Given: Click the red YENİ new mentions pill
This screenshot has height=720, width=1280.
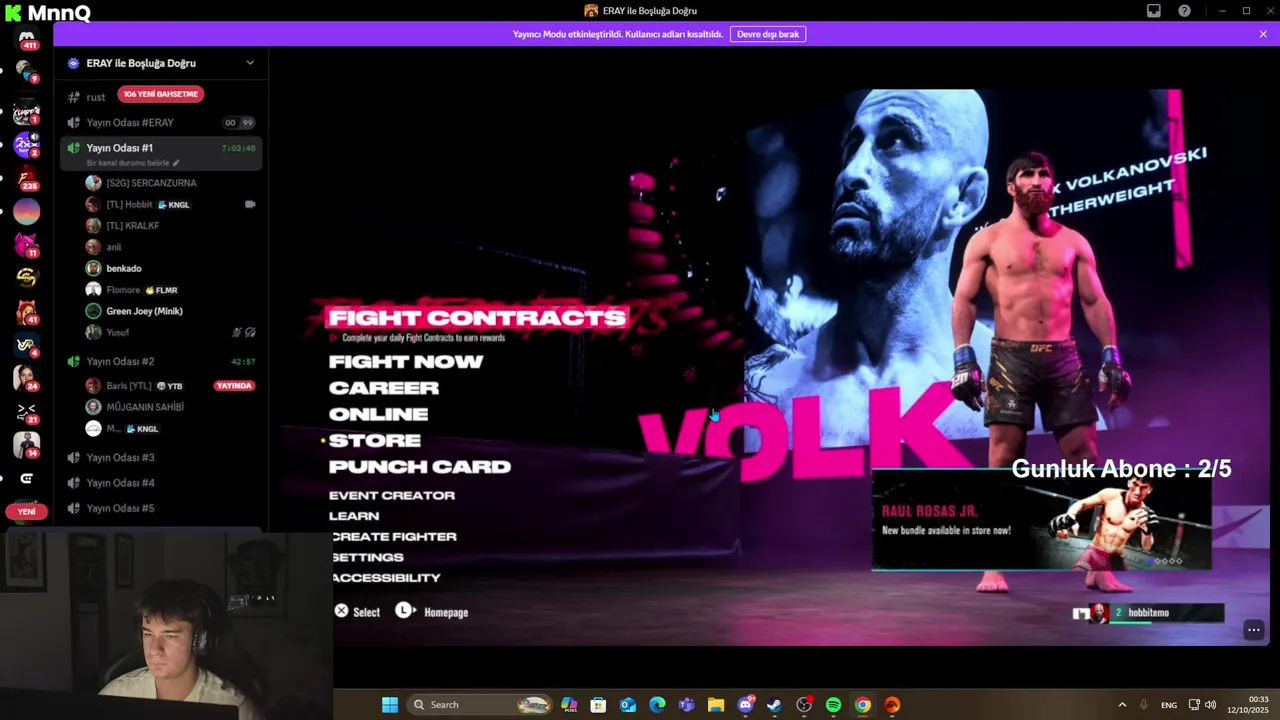Looking at the screenshot, I should tap(26, 511).
